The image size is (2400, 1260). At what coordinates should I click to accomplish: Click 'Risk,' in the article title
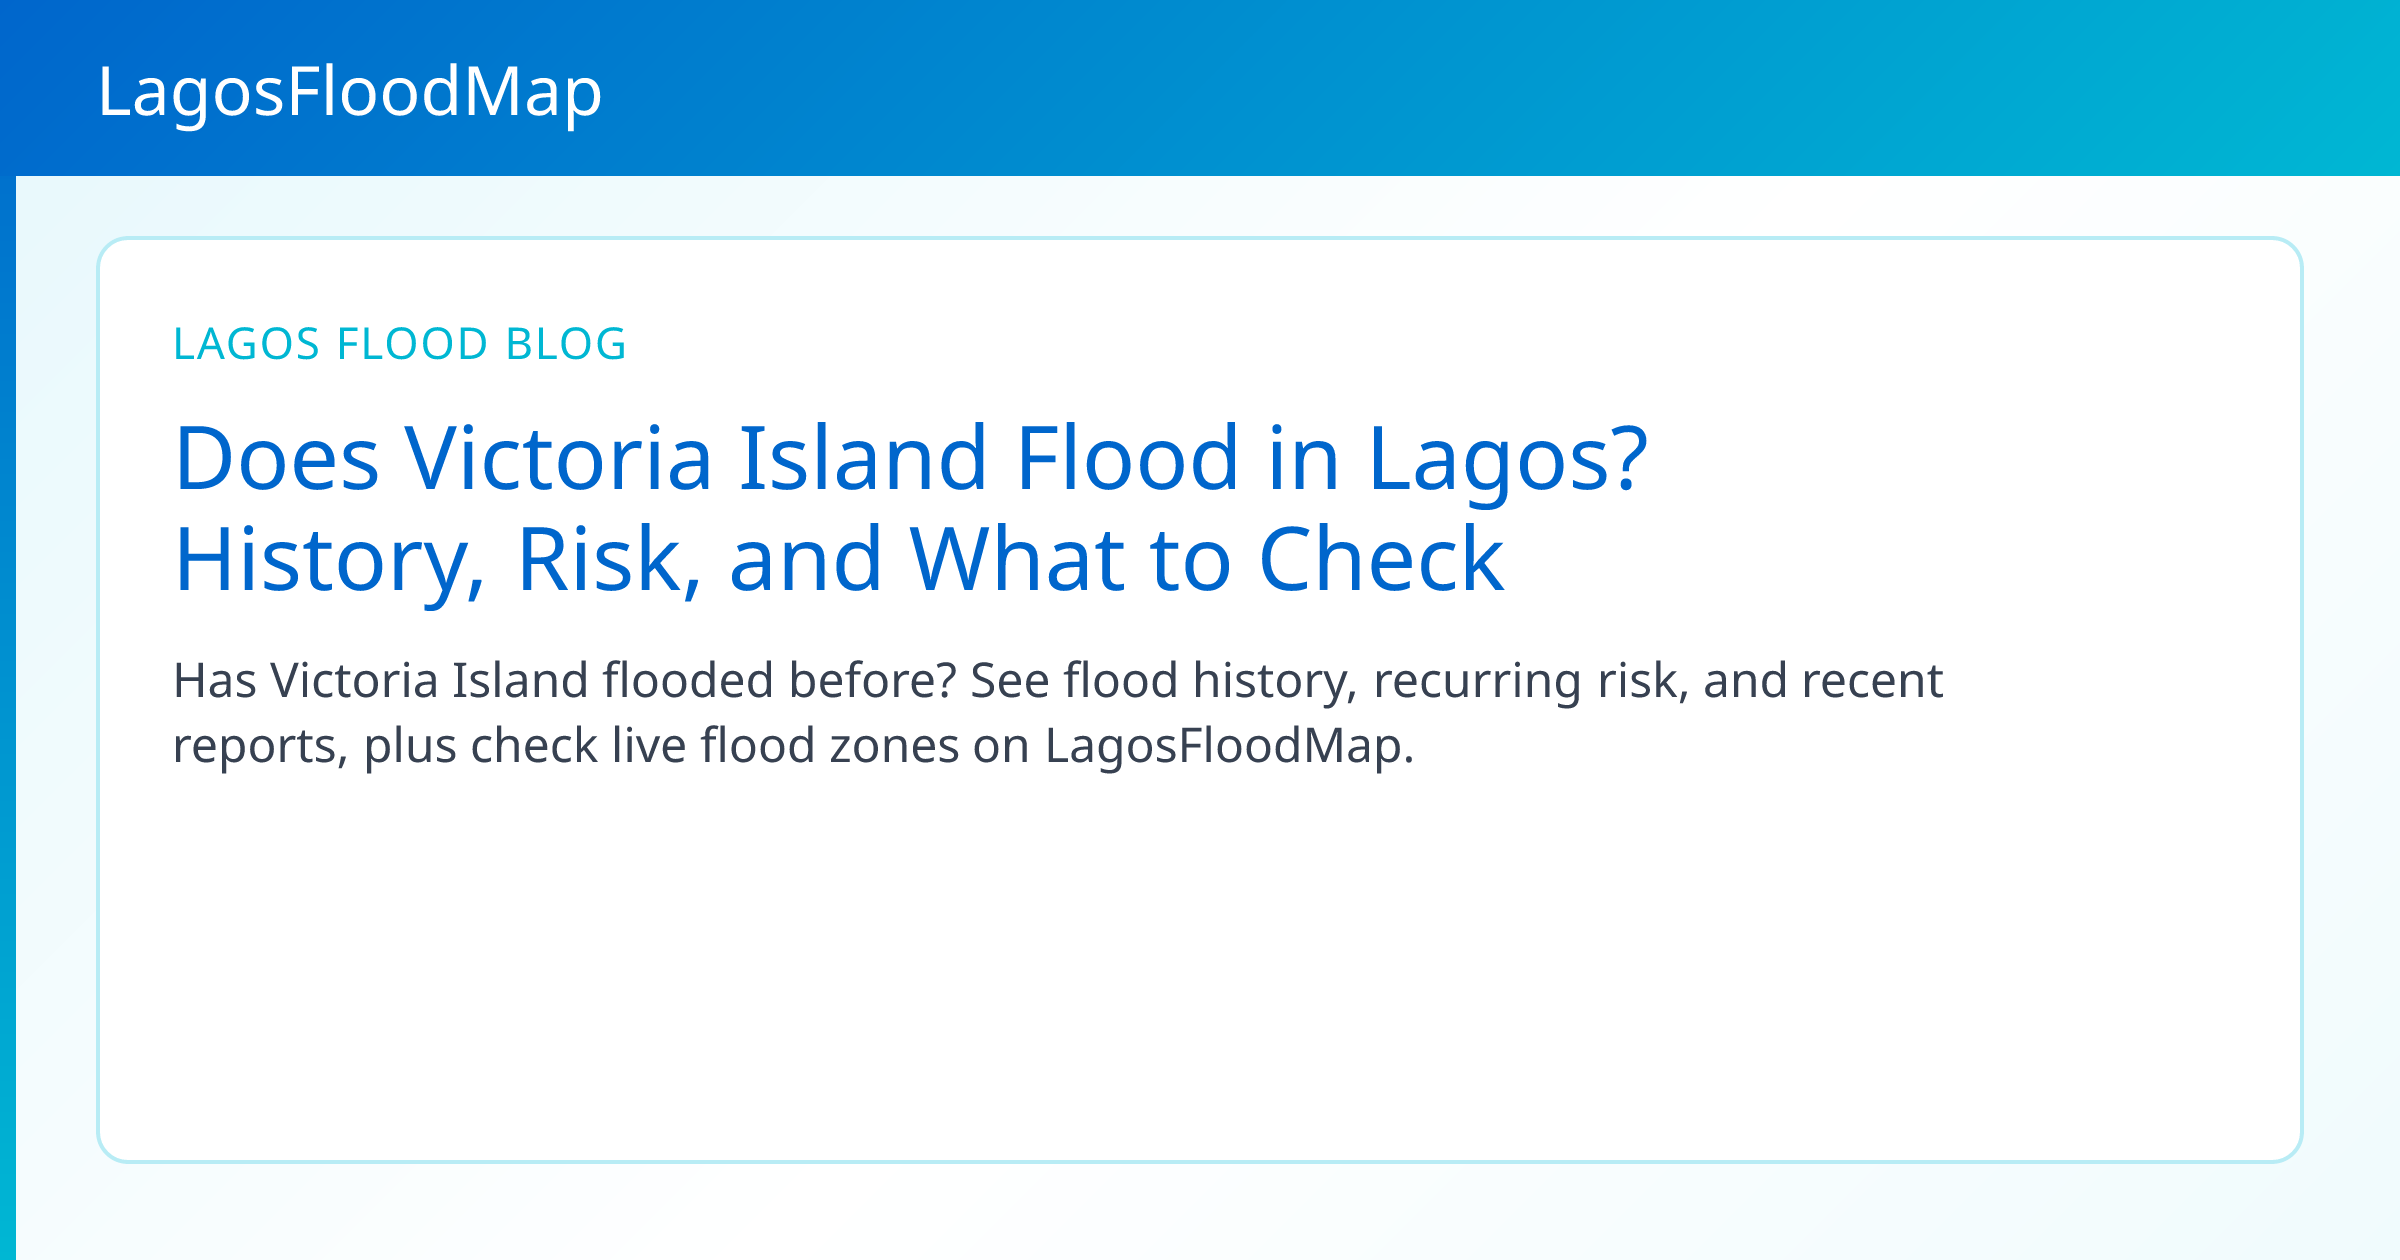(608, 559)
